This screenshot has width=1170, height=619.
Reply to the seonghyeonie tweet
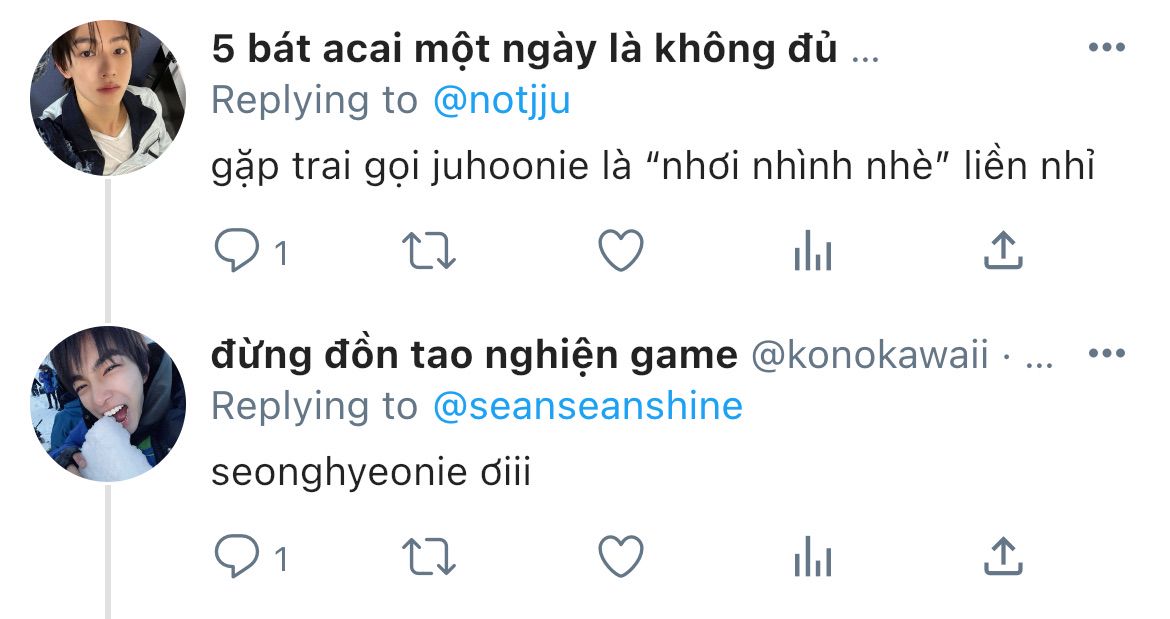point(237,556)
